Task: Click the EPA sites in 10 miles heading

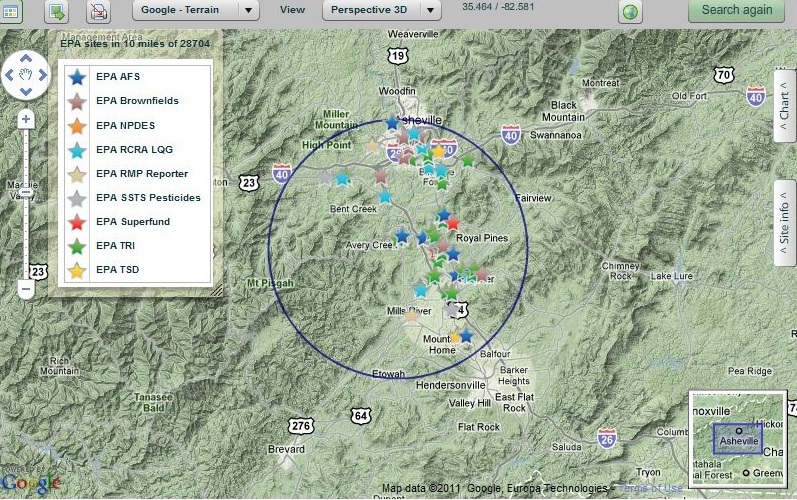Action: pyautogui.click(x=135, y=44)
